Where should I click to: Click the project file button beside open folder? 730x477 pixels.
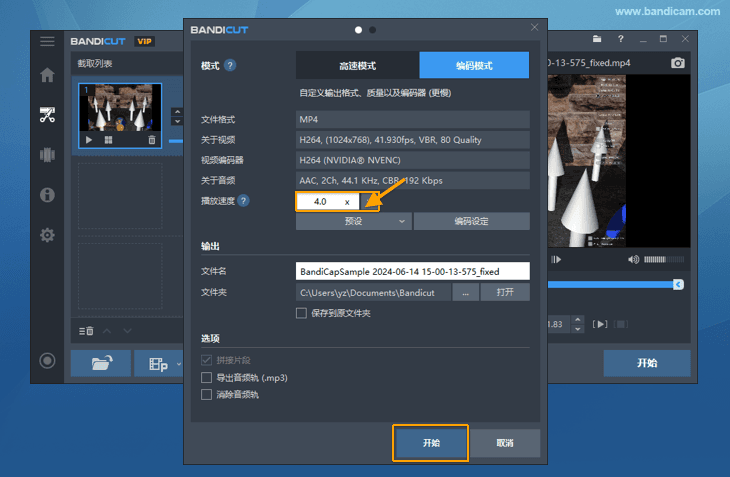click(159, 363)
